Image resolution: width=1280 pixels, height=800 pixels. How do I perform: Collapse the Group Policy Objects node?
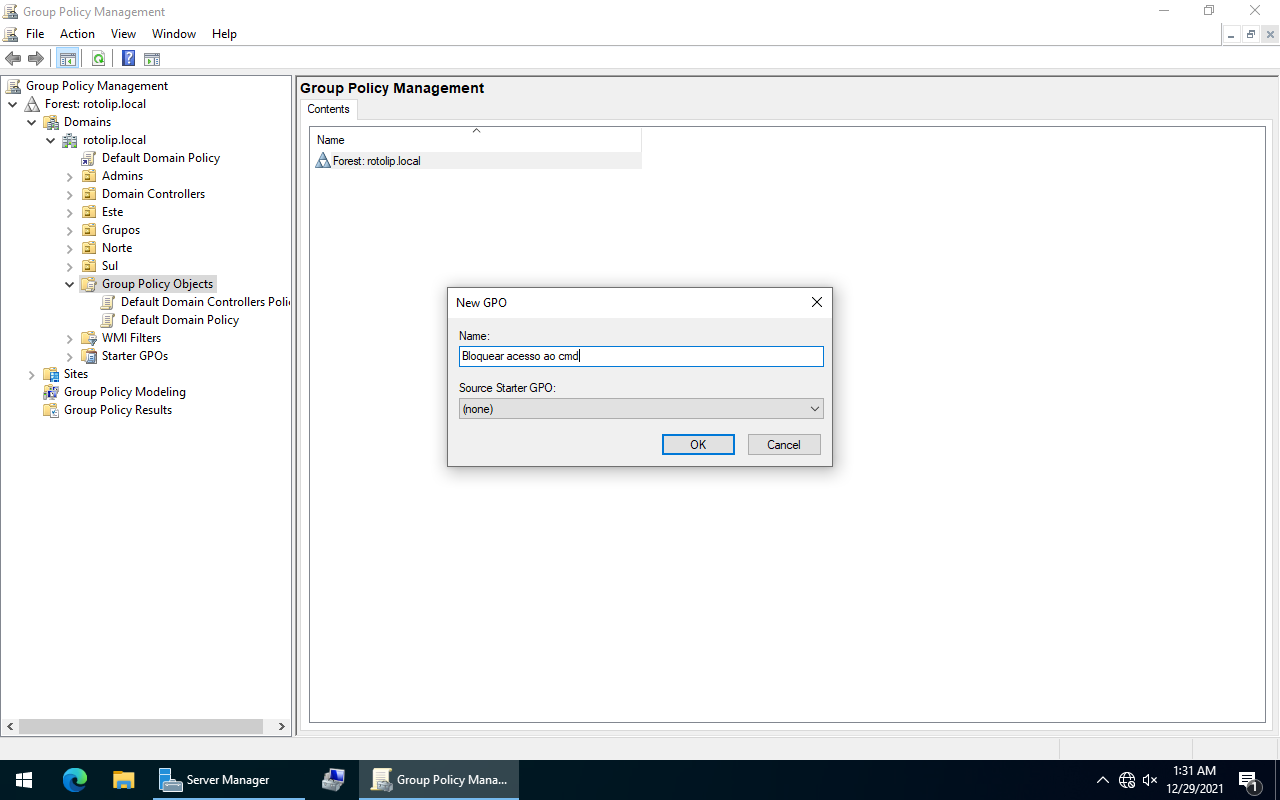(x=70, y=285)
